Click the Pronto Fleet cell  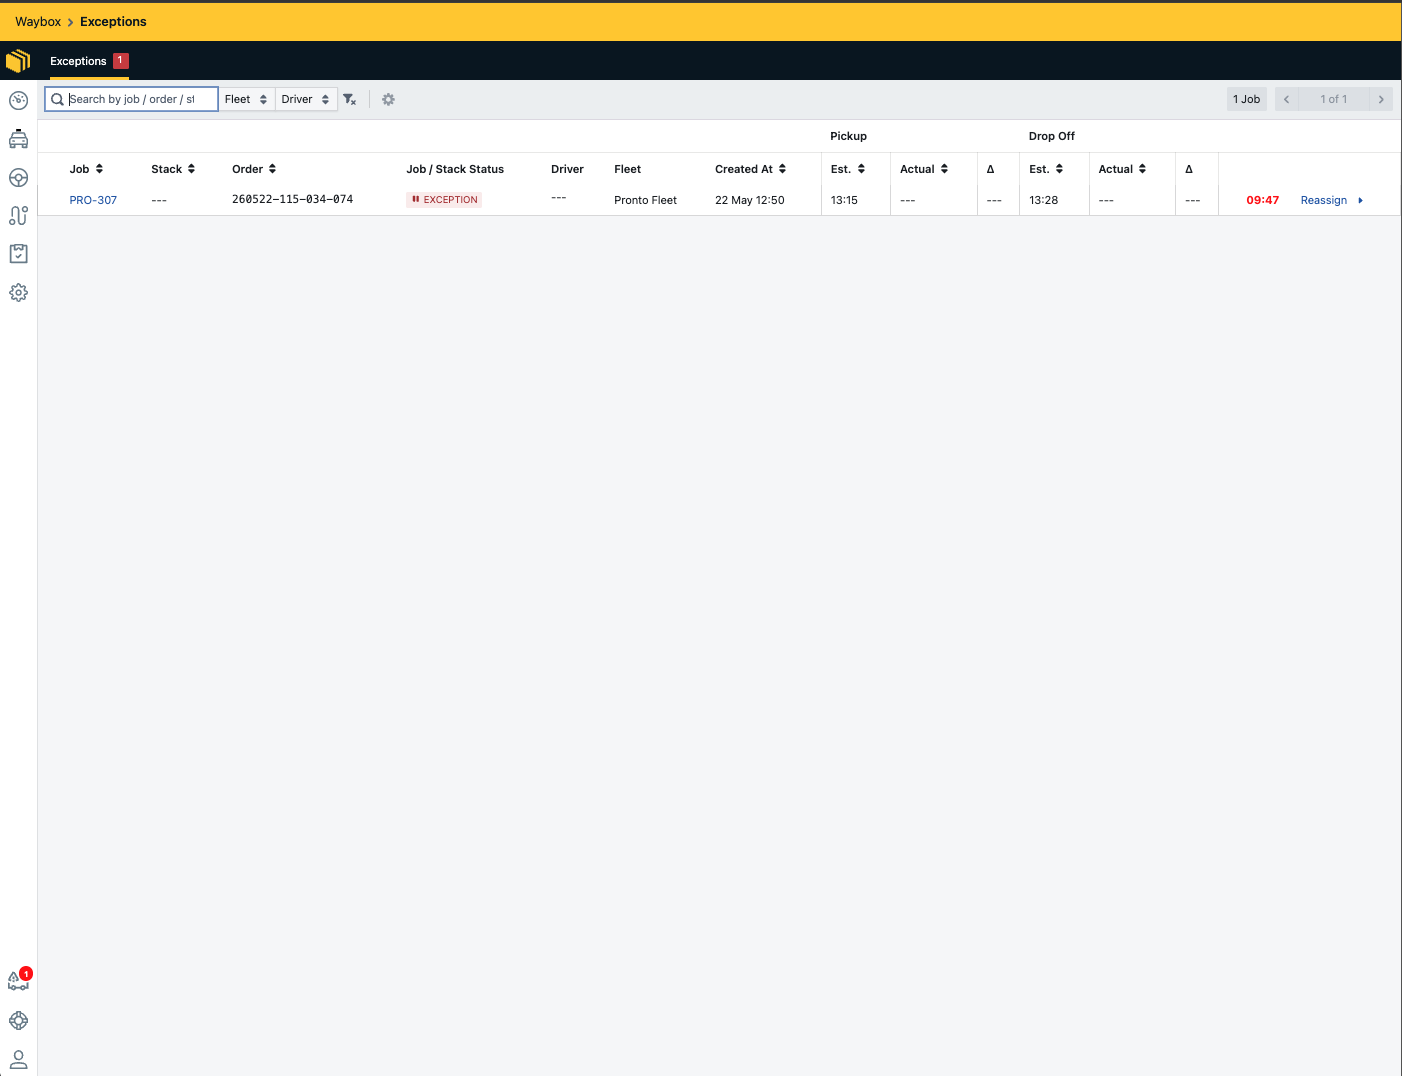646,200
